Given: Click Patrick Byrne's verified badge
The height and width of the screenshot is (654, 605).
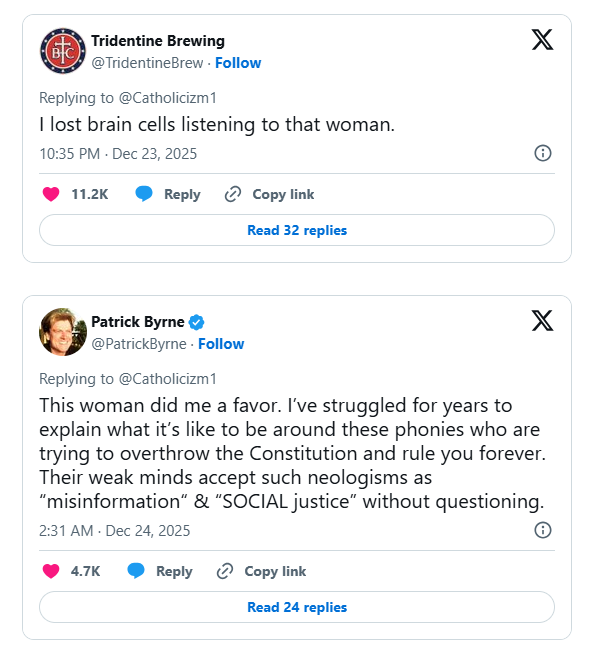Looking at the screenshot, I should [x=196, y=322].
